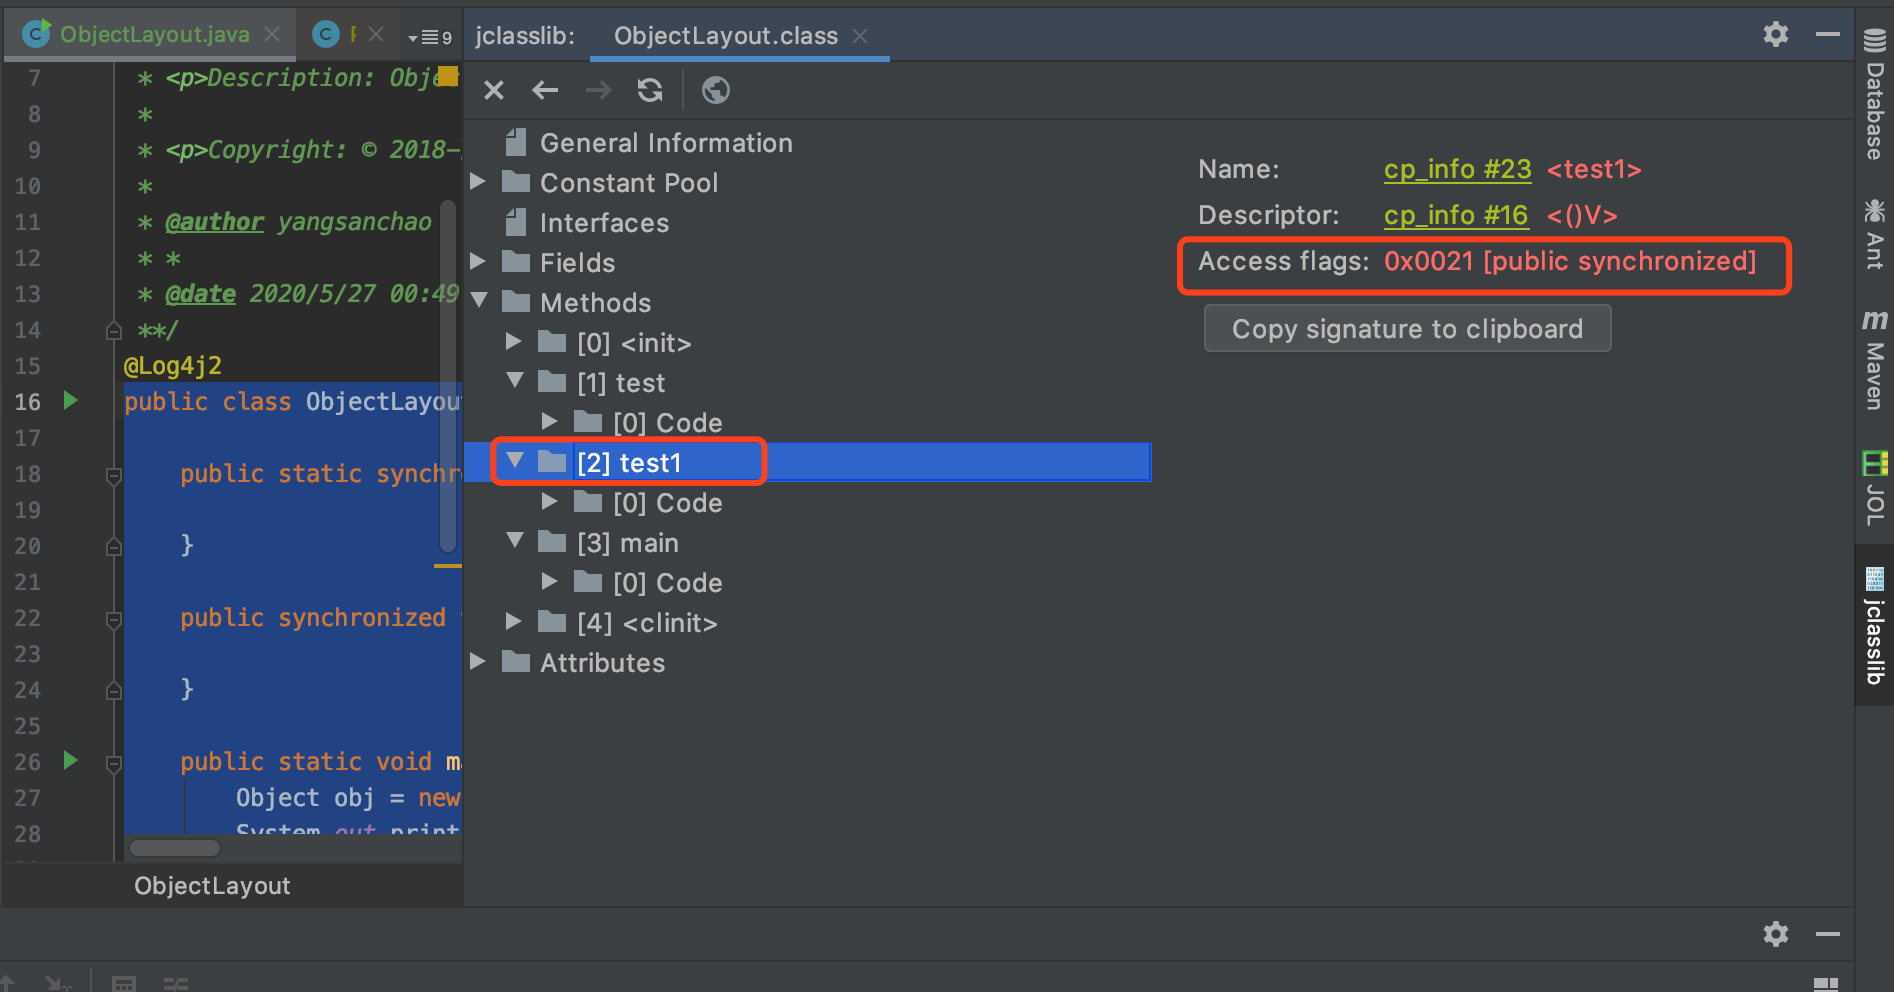
Task: Expand the Attributes node
Action: (478, 662)
